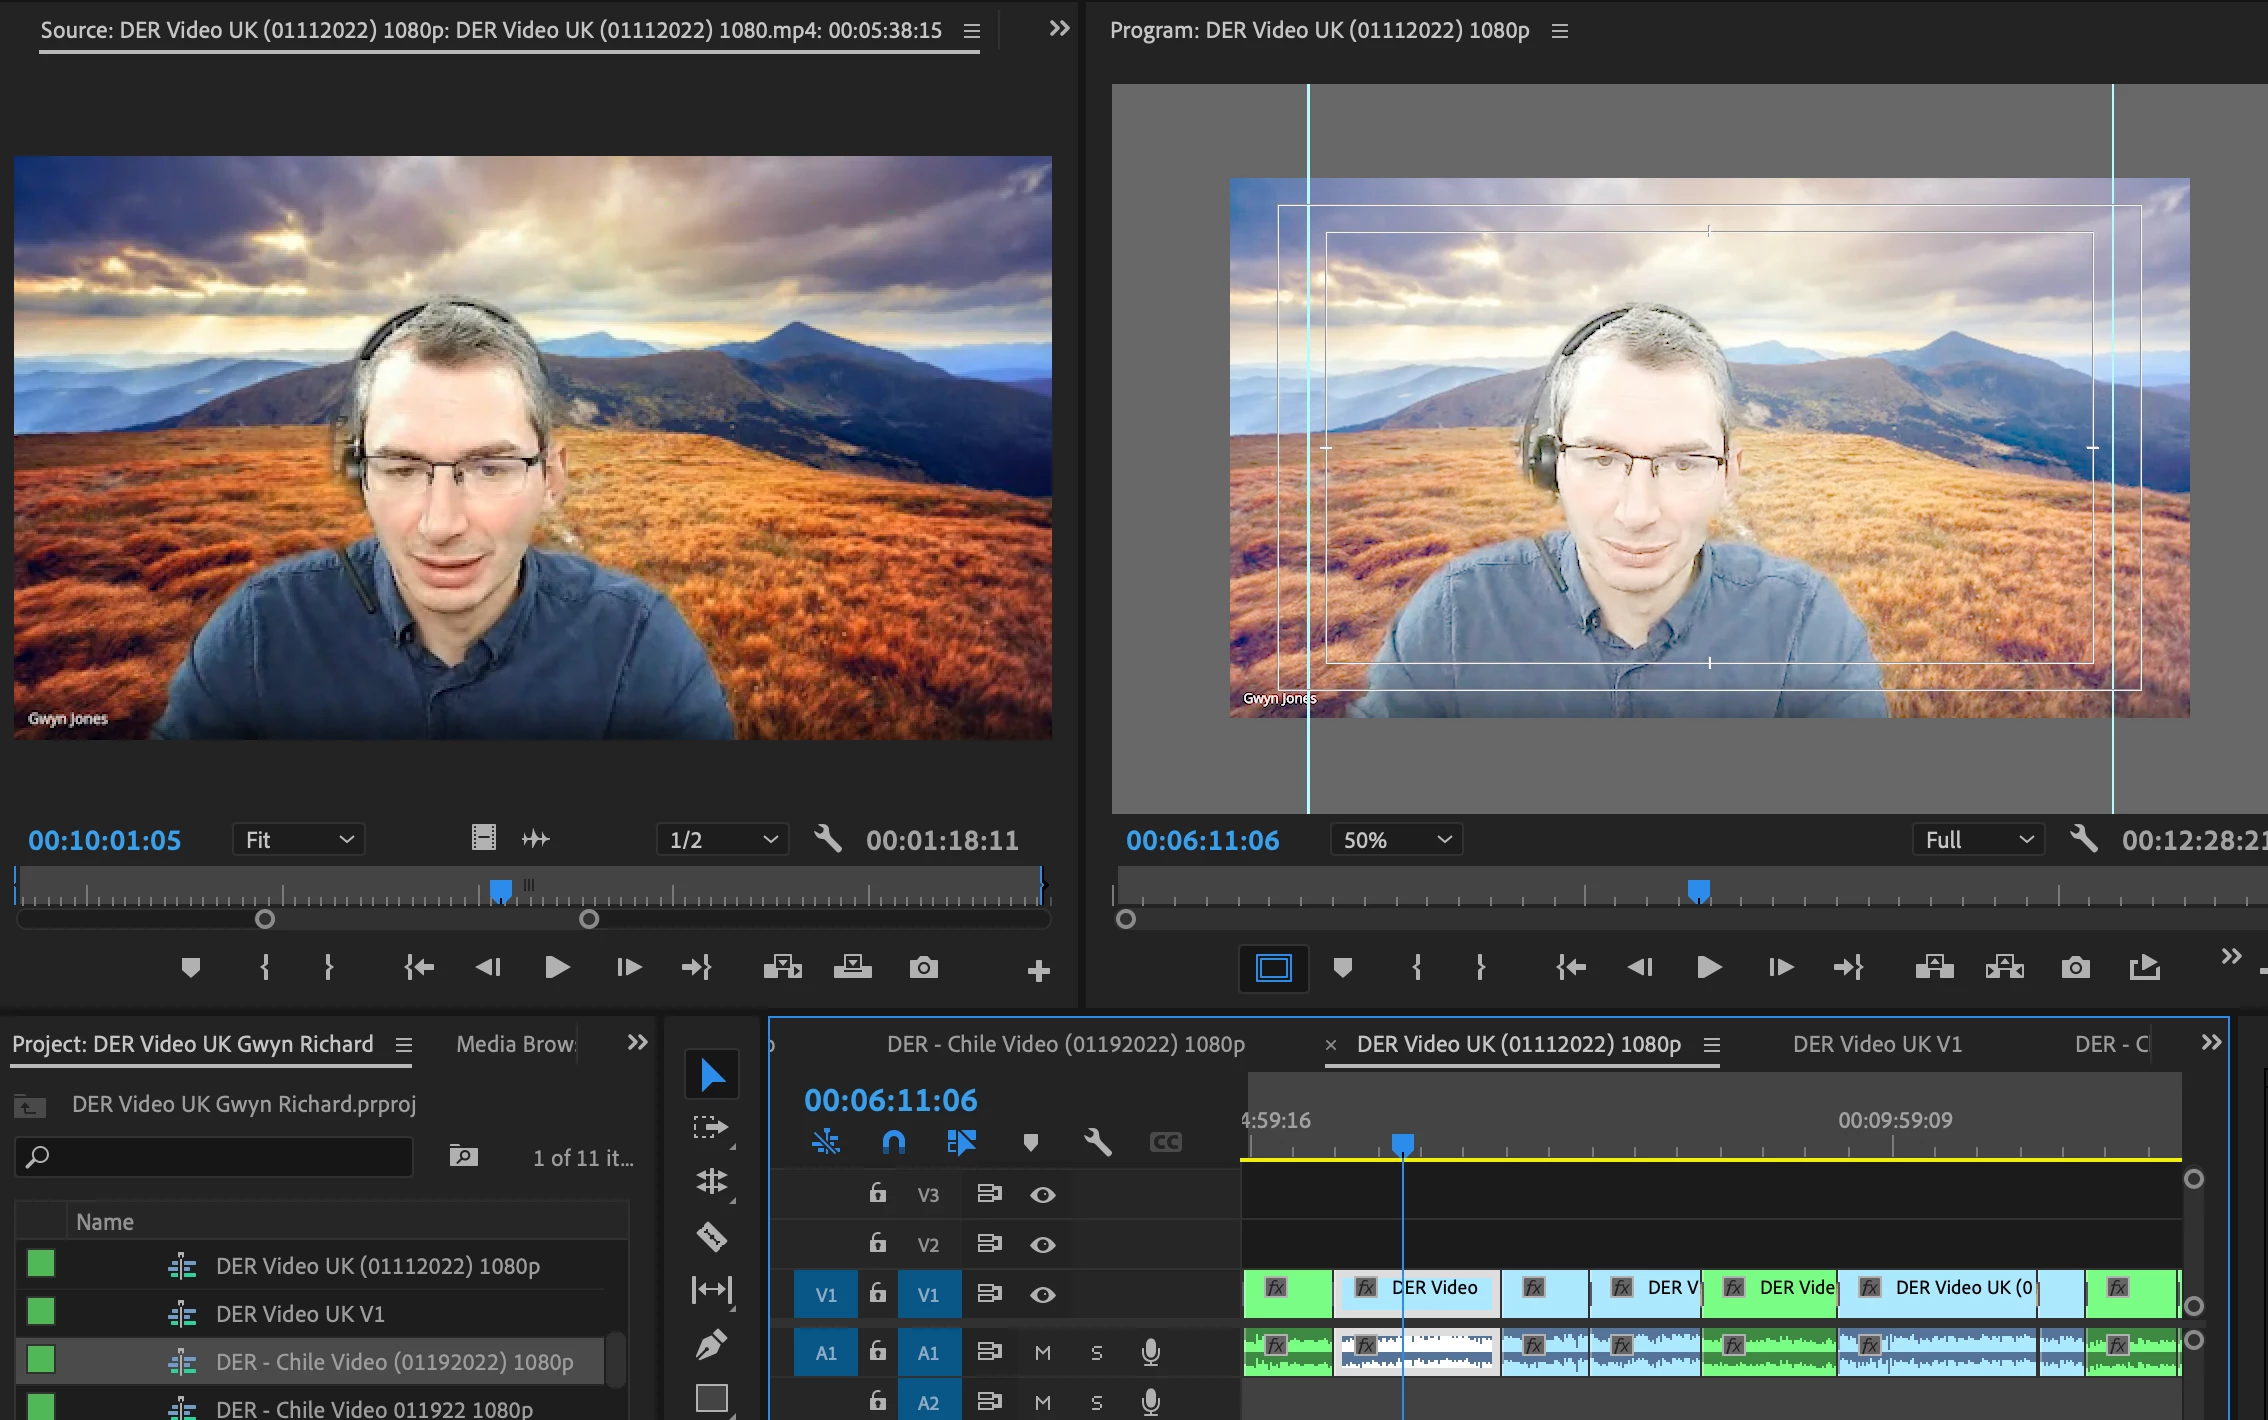Toggle Snap in Timeline magnet icon
The image size is (2268, 1420).
[893, 1142]
